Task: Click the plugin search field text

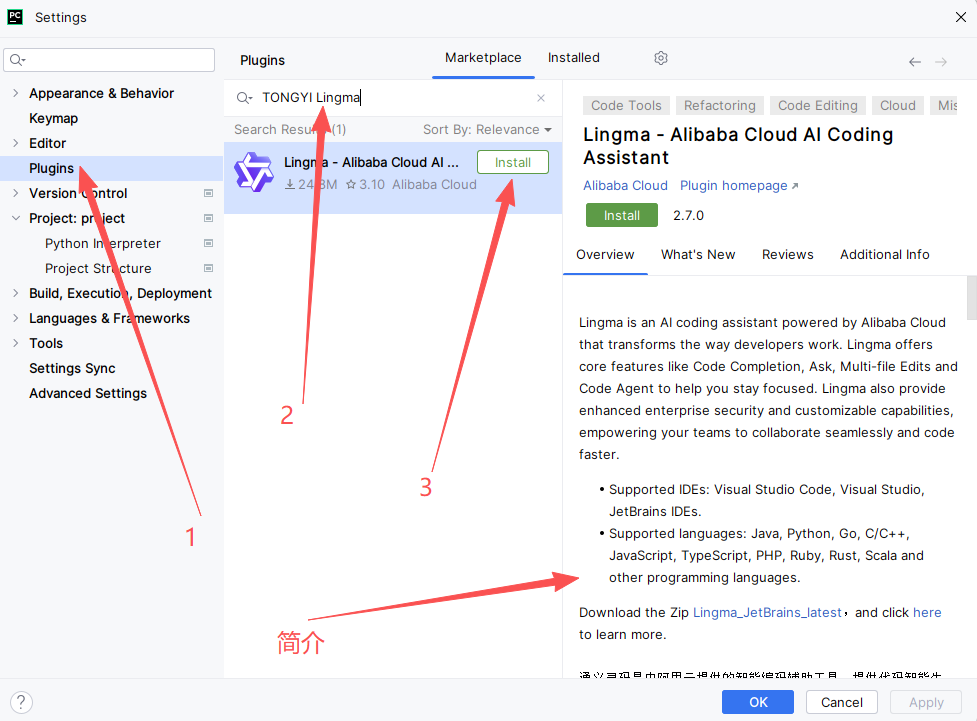Action: point(311,97)
